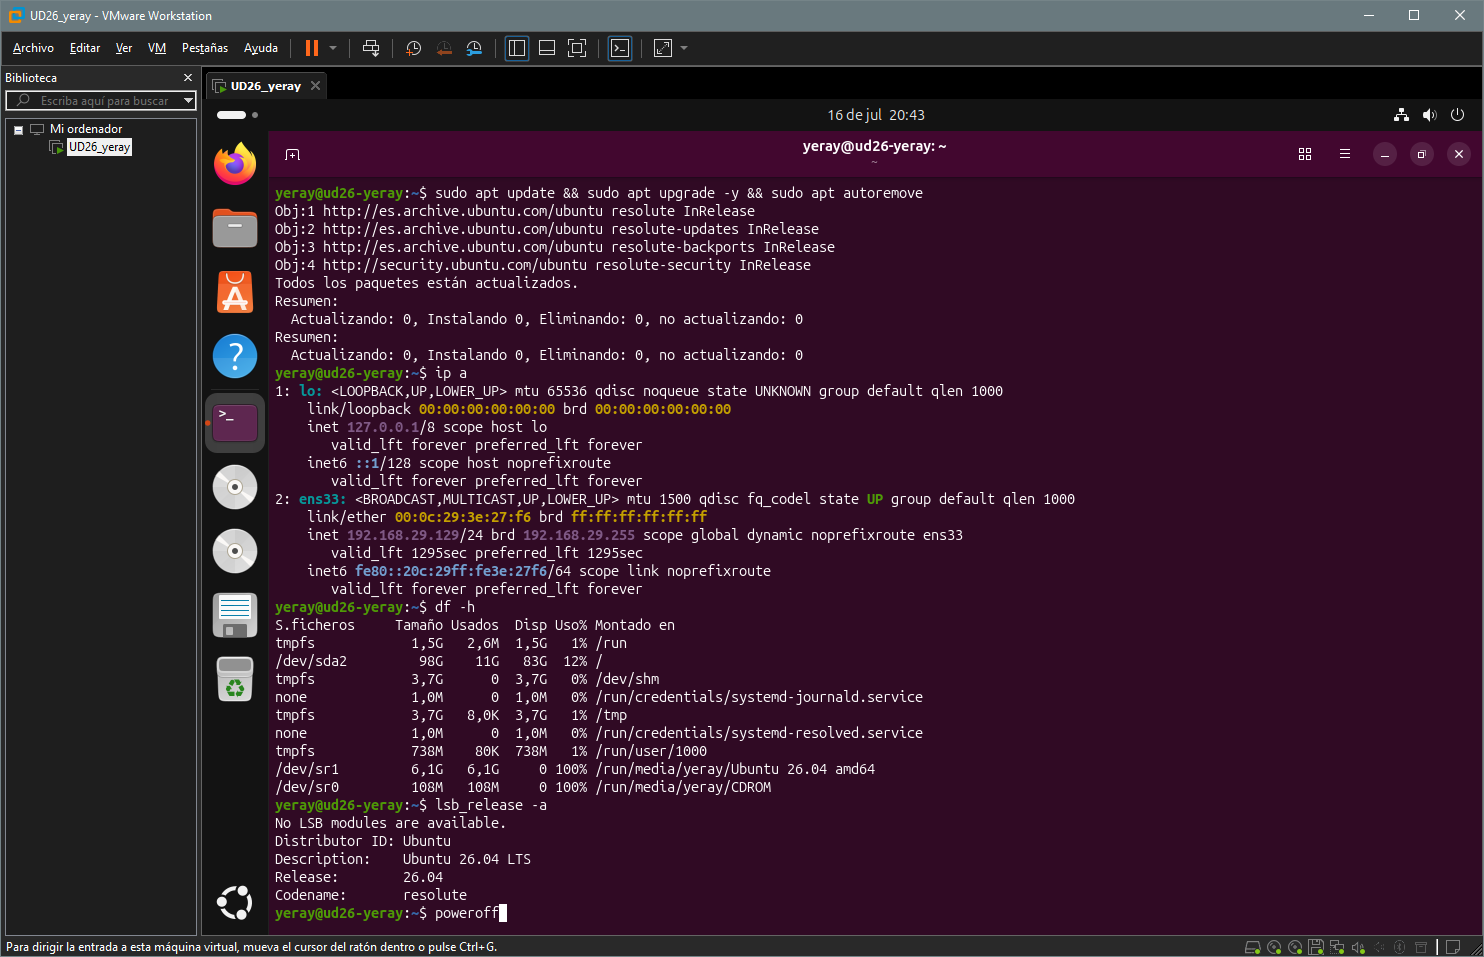Select UD26_yeray in the library tree

99,147
